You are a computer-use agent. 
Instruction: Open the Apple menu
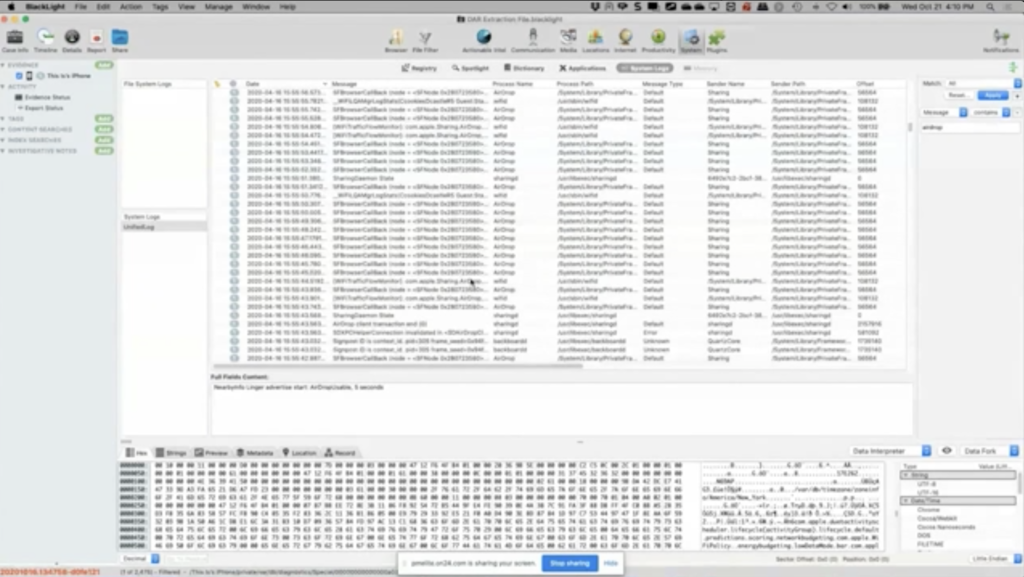pos(10,7)
